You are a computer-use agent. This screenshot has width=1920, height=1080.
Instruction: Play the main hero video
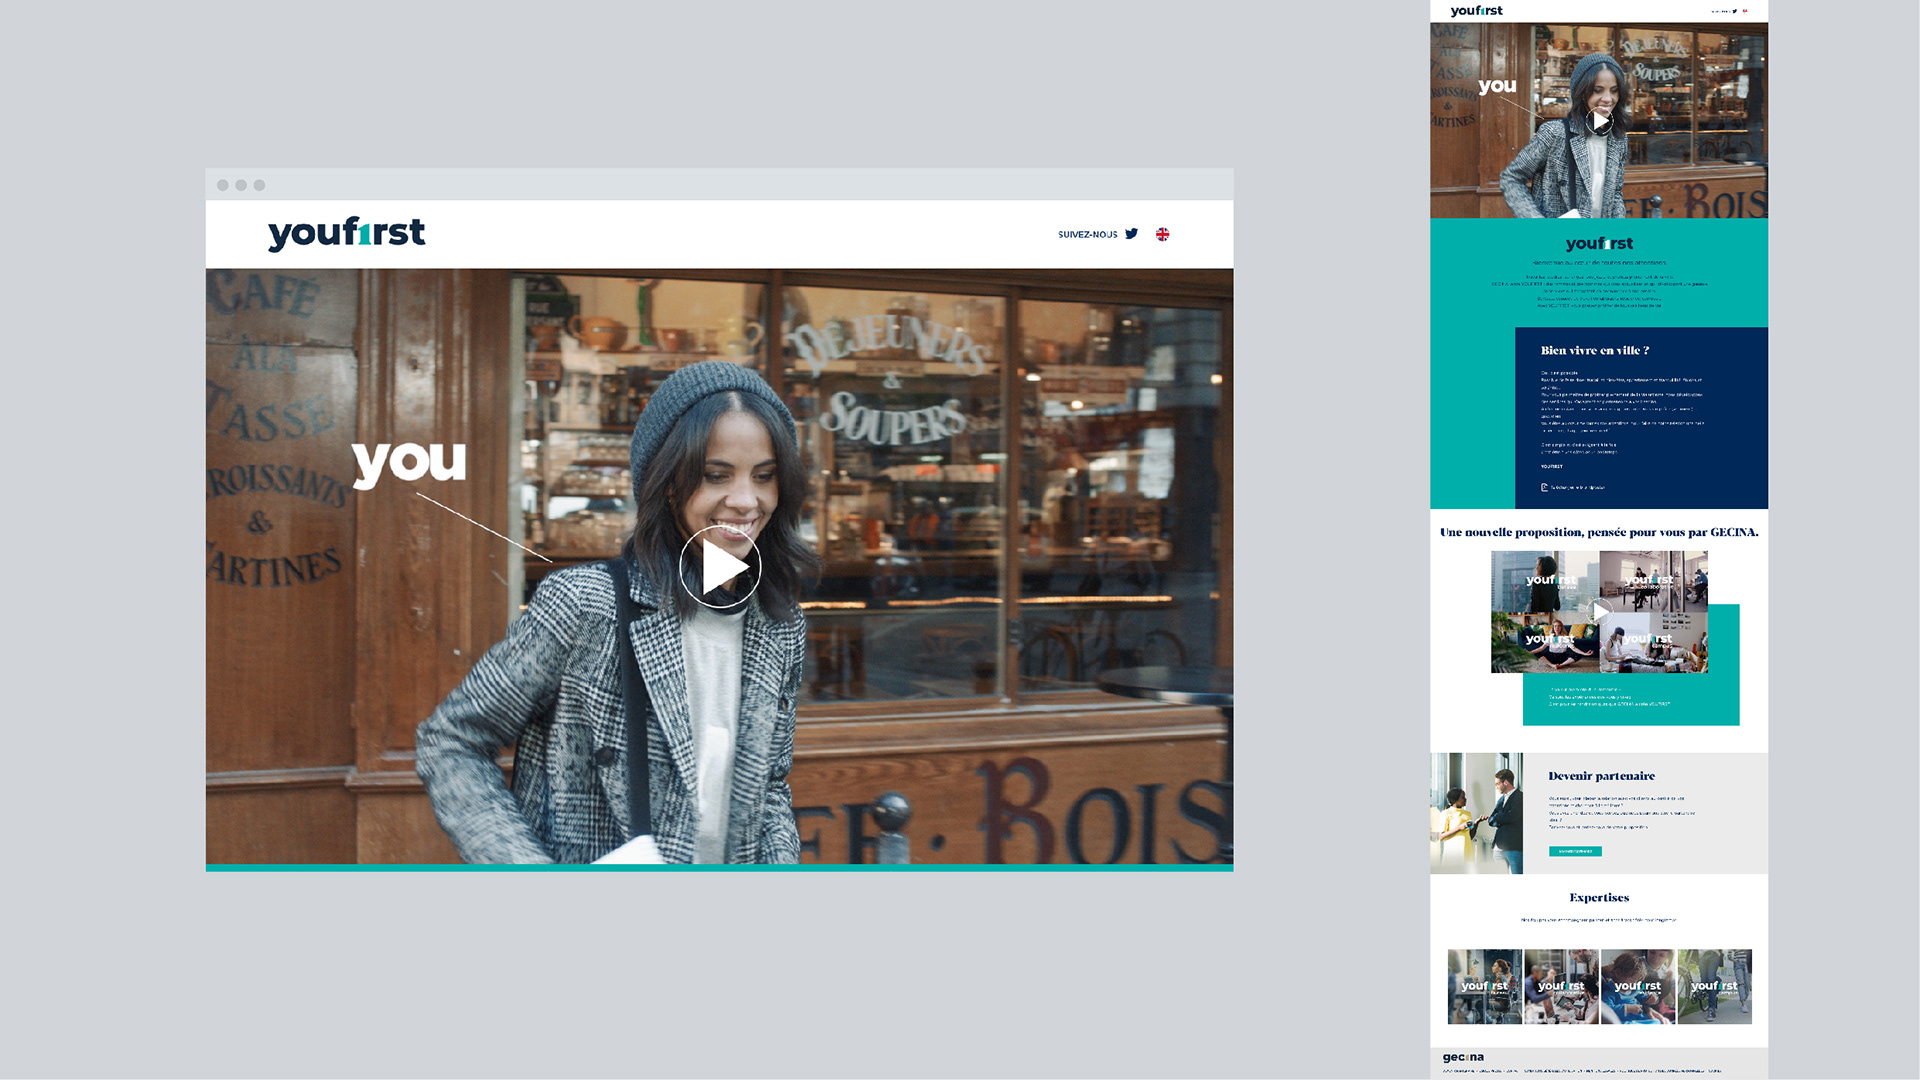pyautogui.click(x=720, y=567)
